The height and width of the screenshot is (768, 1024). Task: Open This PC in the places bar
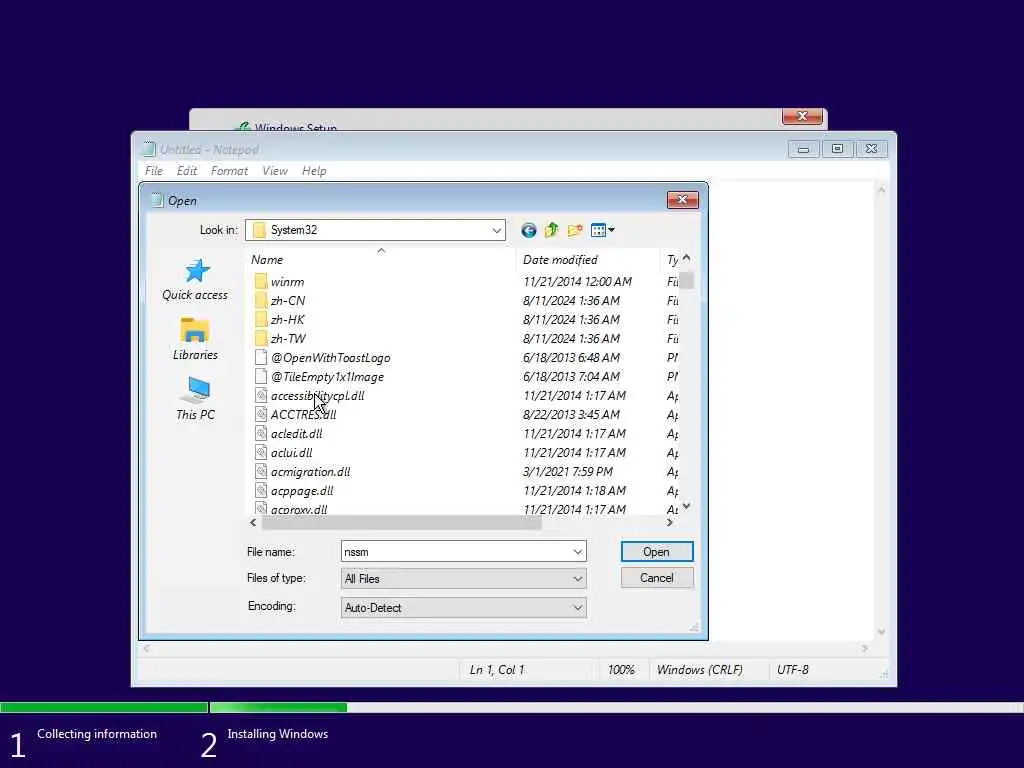click(195, 398)
